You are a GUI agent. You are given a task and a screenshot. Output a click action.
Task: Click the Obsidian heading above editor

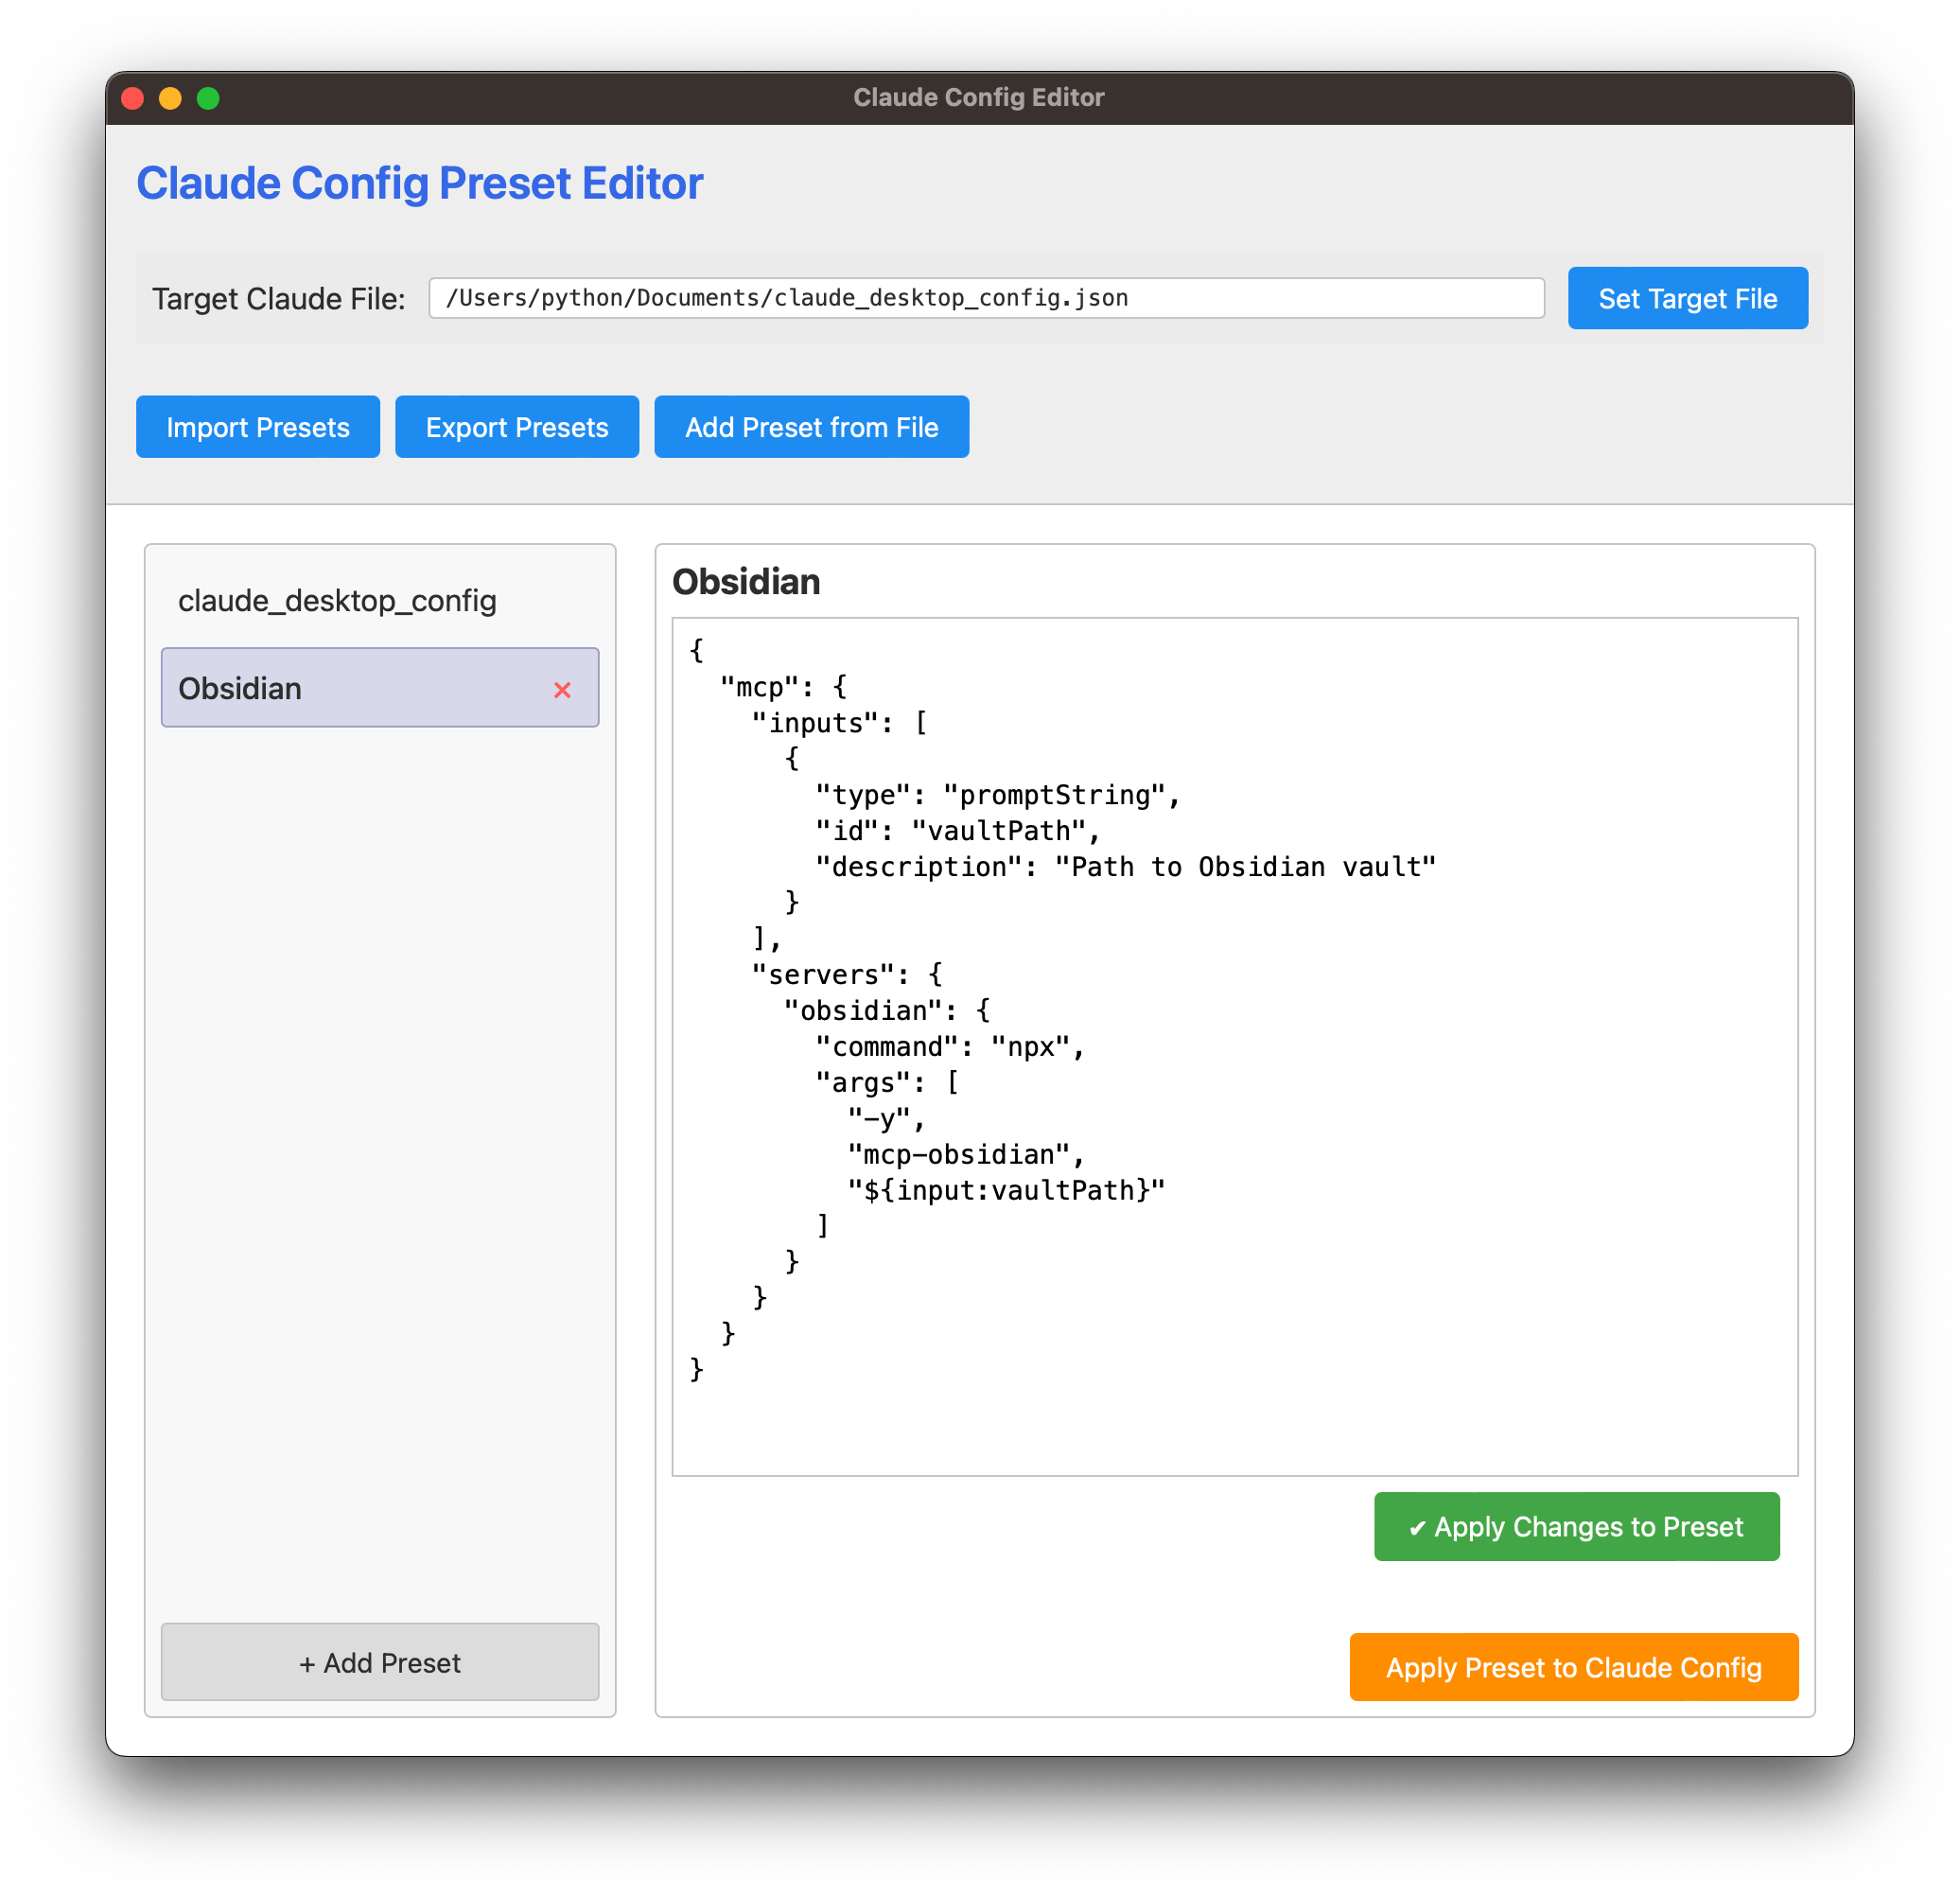coord(746,582)
